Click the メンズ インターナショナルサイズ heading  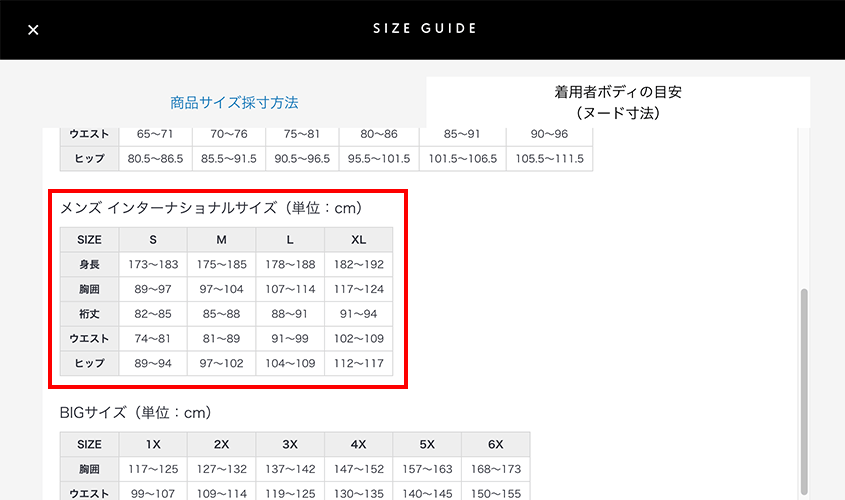coord(212,208)
